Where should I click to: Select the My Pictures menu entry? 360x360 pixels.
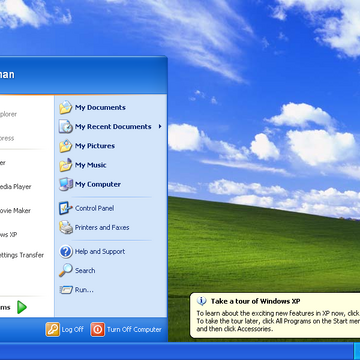click(x=110, y=146)
